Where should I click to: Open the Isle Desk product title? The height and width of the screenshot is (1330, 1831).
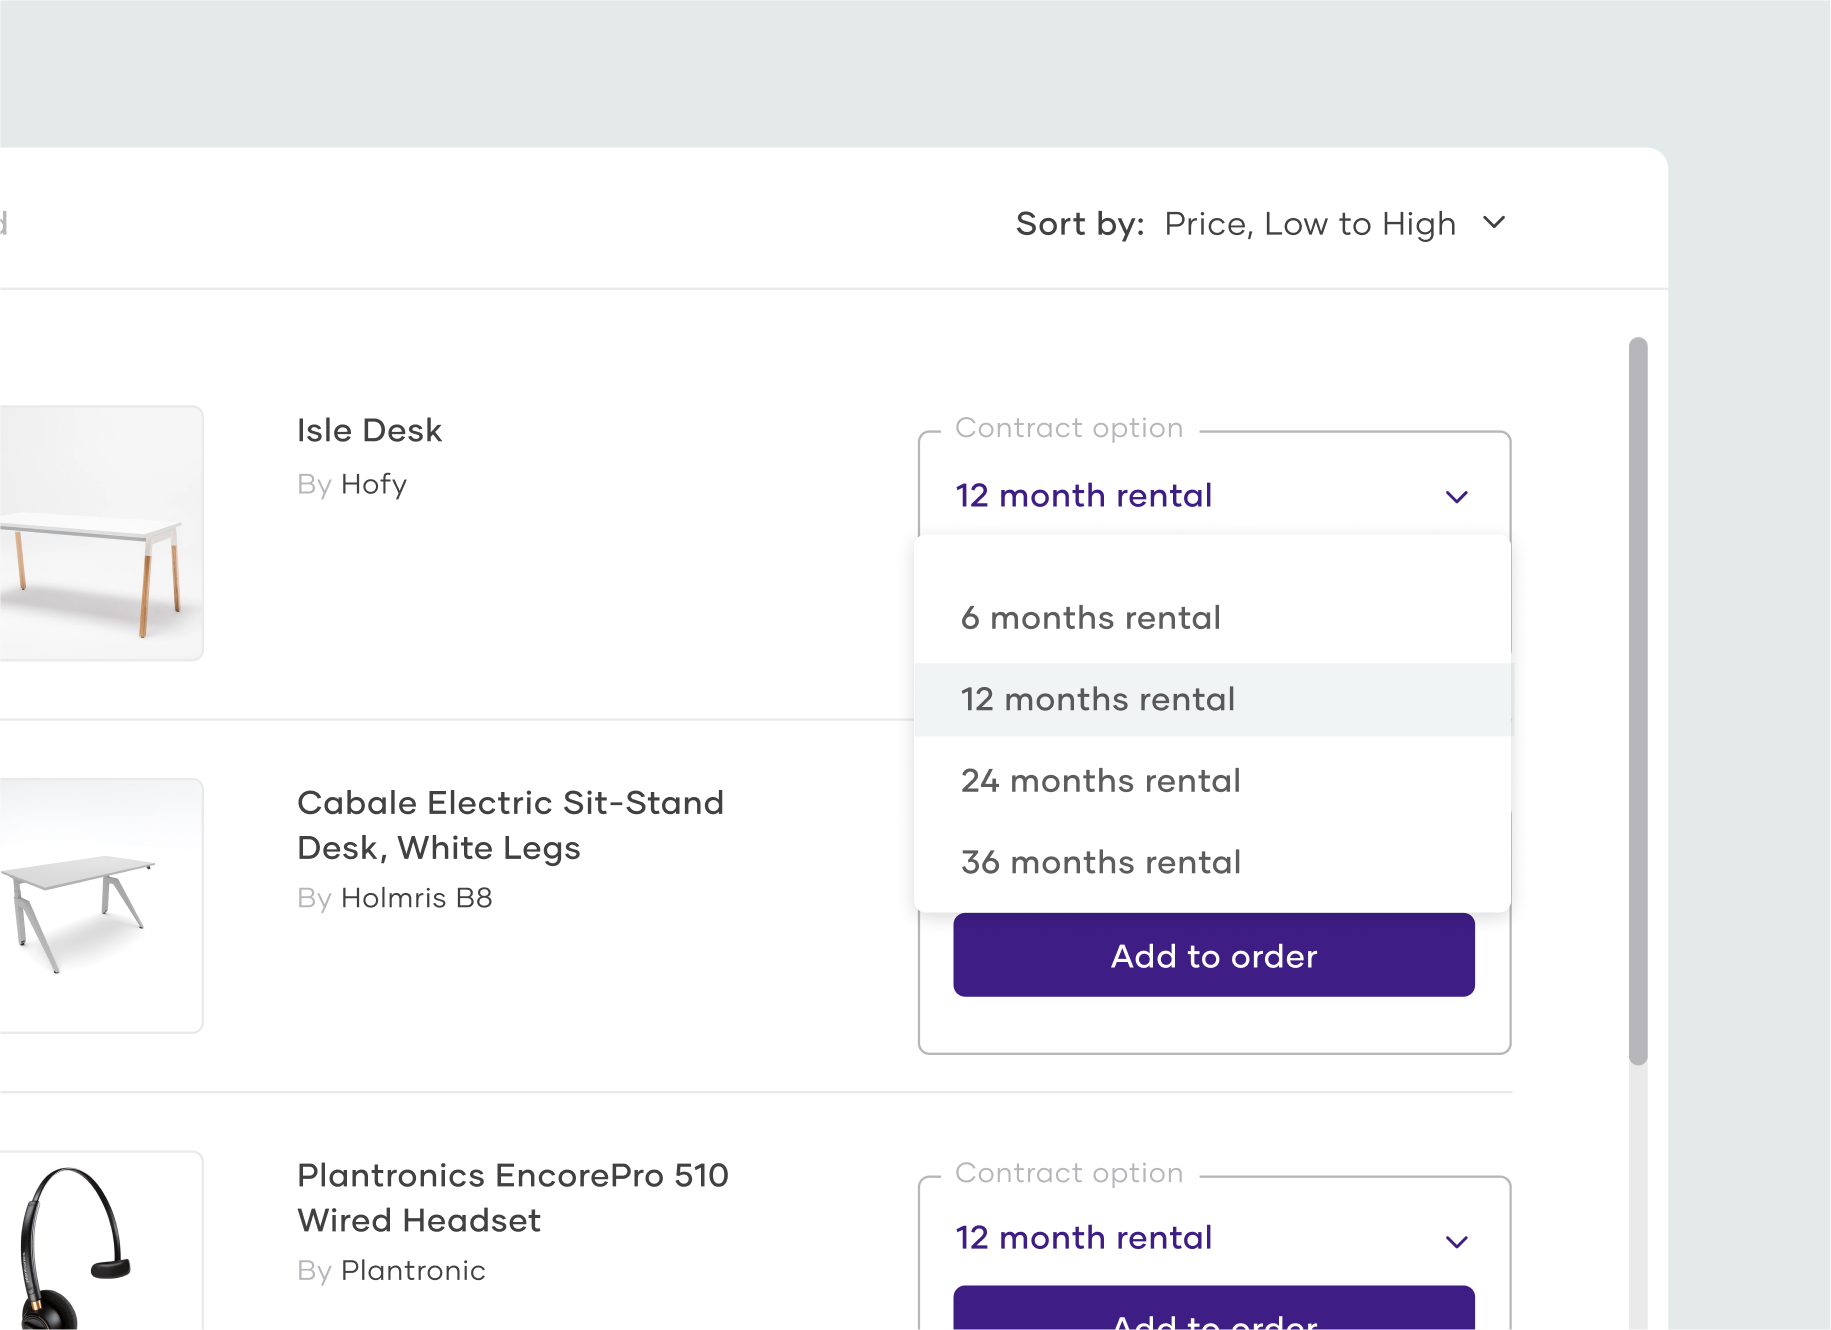click(369, 430)
